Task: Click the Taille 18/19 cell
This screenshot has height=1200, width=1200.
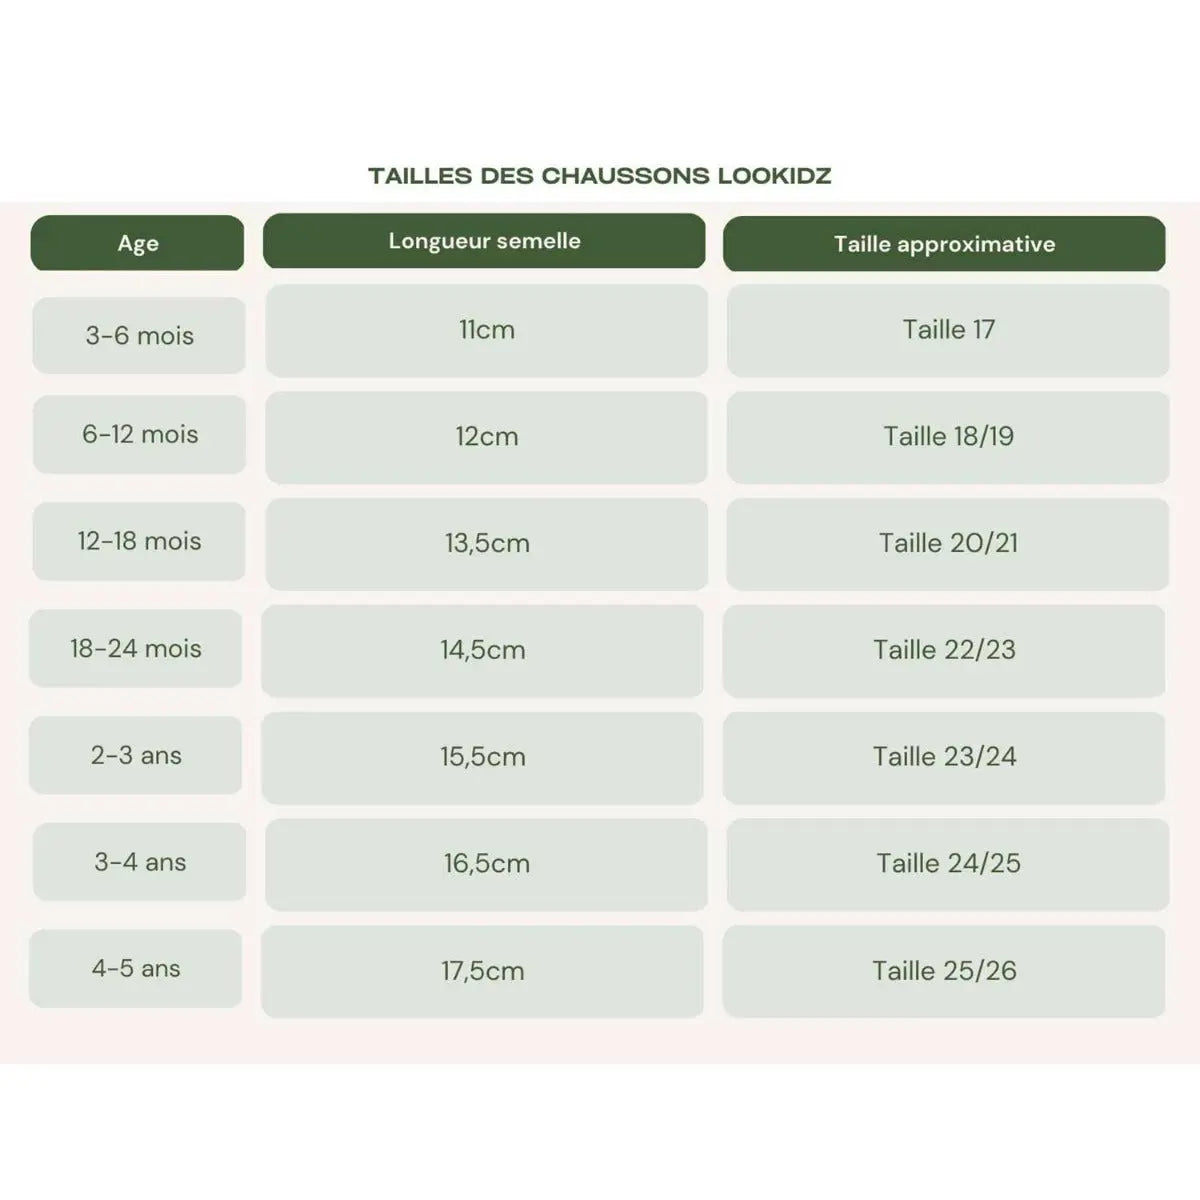Action: click(948, 437)
